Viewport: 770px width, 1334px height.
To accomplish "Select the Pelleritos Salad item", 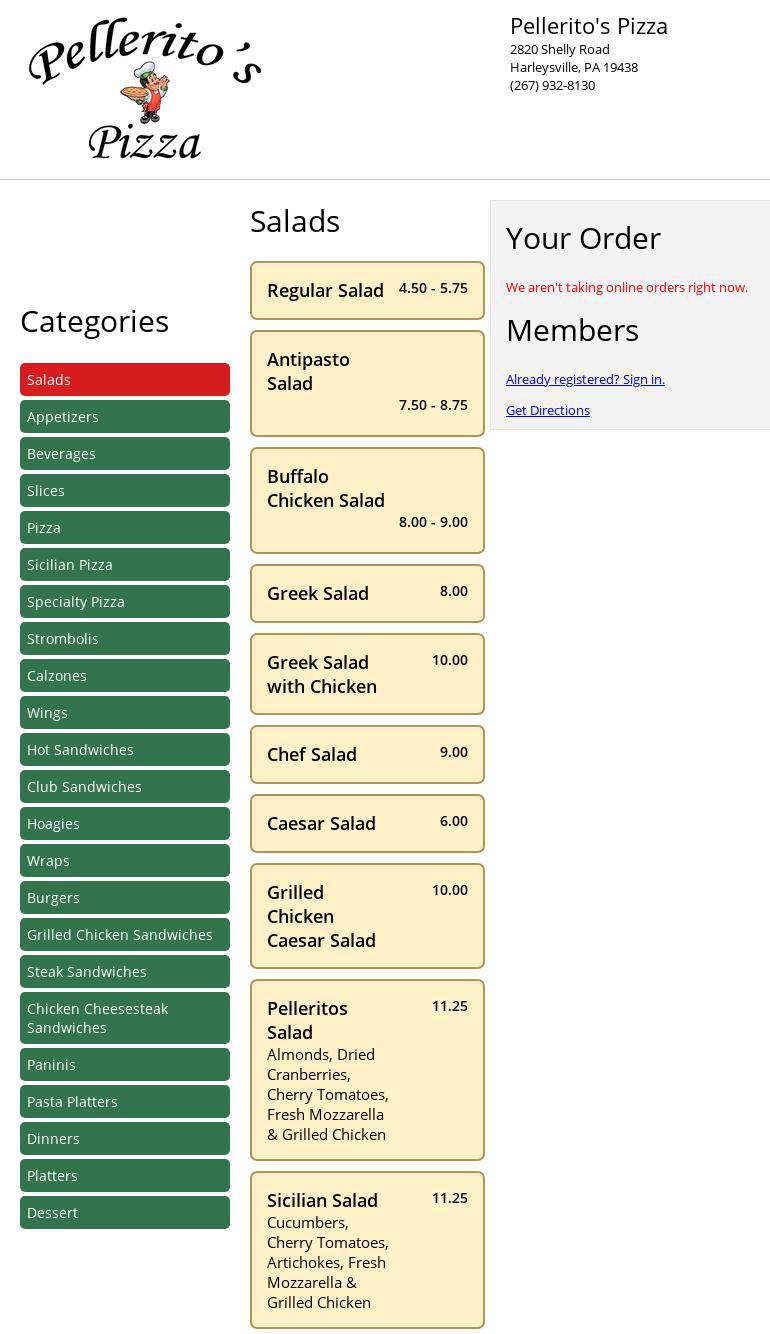I will pos(367,1070).
